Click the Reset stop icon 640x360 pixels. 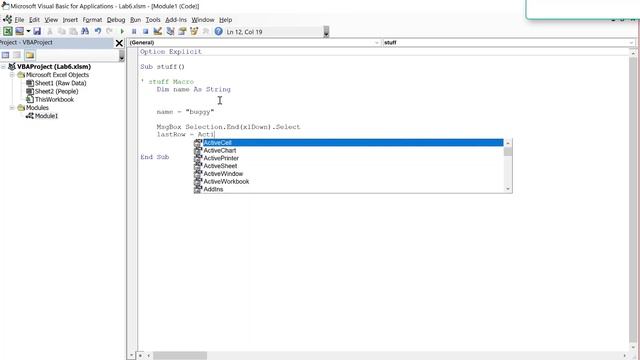(145, 31)
